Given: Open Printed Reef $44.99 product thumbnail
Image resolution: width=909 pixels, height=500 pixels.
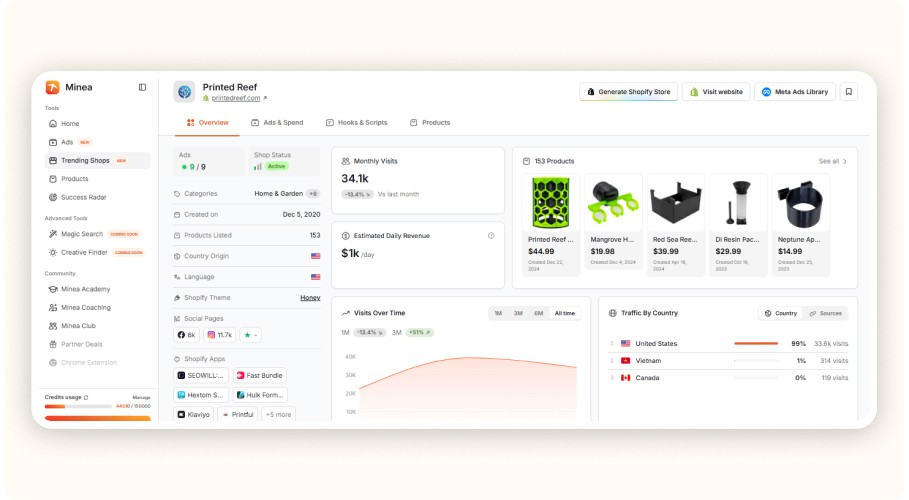Looking at the screenshot, I should coord(551,203).
